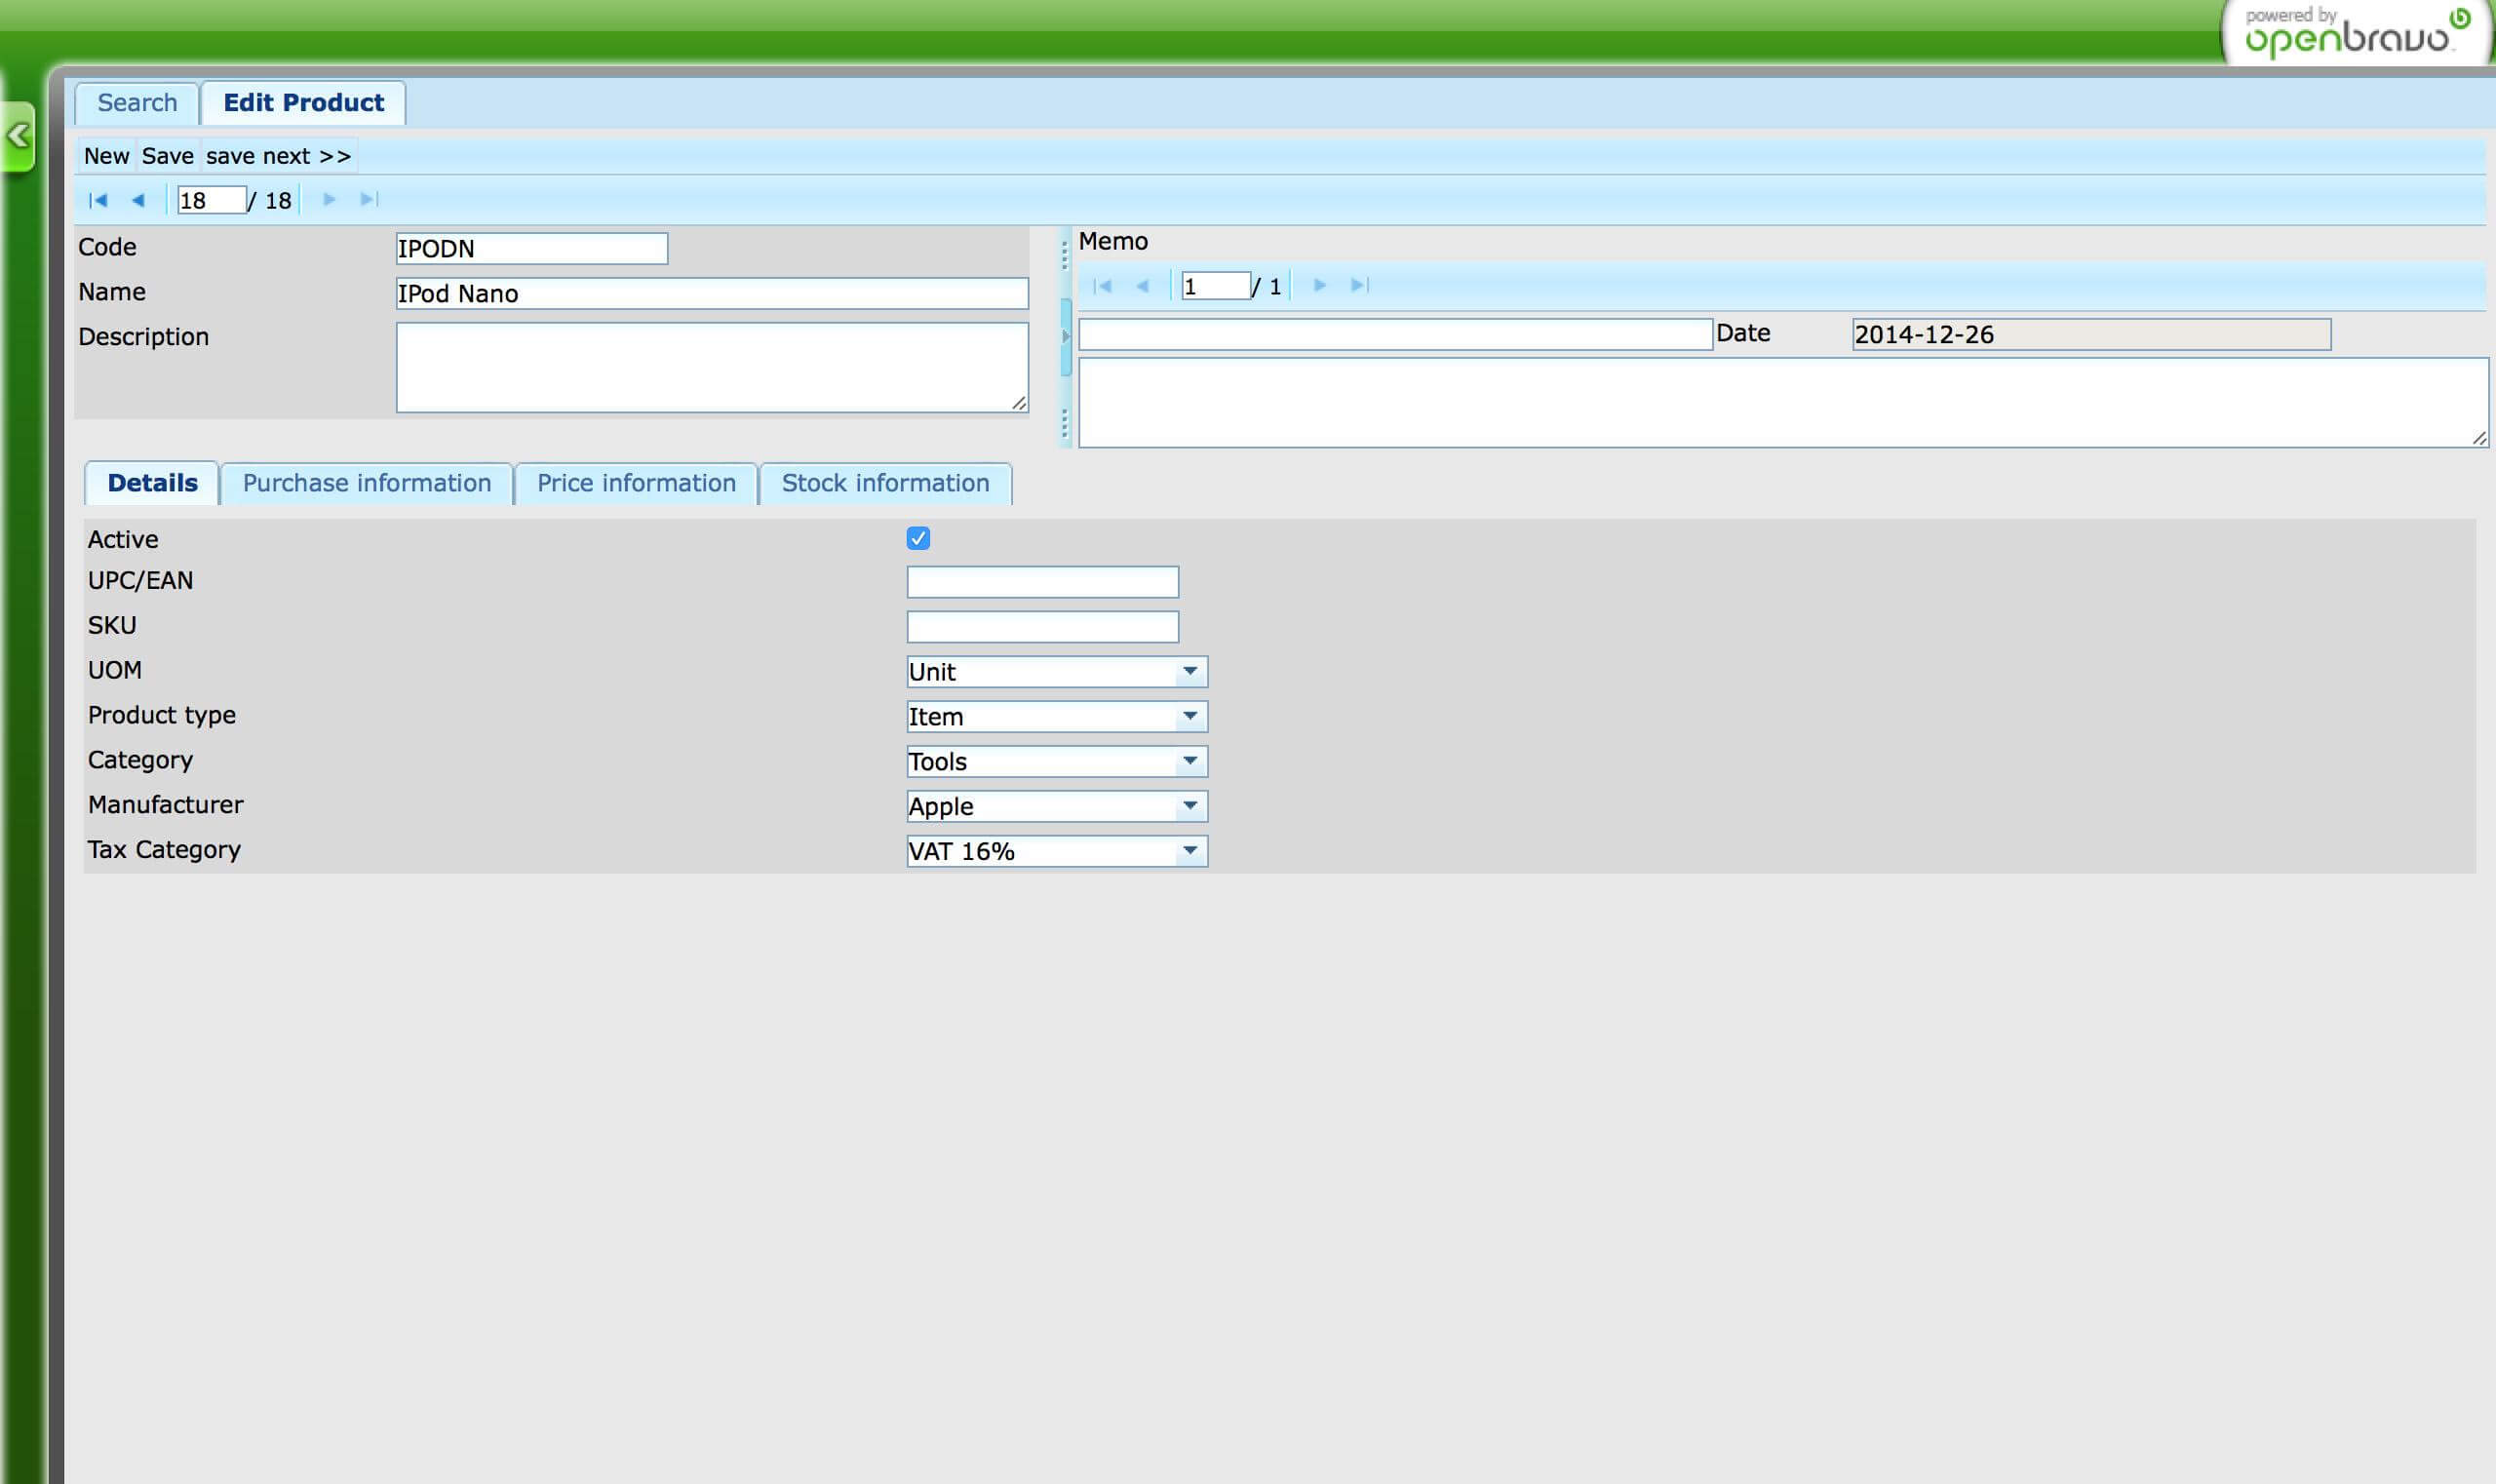Click the save next >> button
This screenshot has height=1484, width=2496.
click(278, 156)
